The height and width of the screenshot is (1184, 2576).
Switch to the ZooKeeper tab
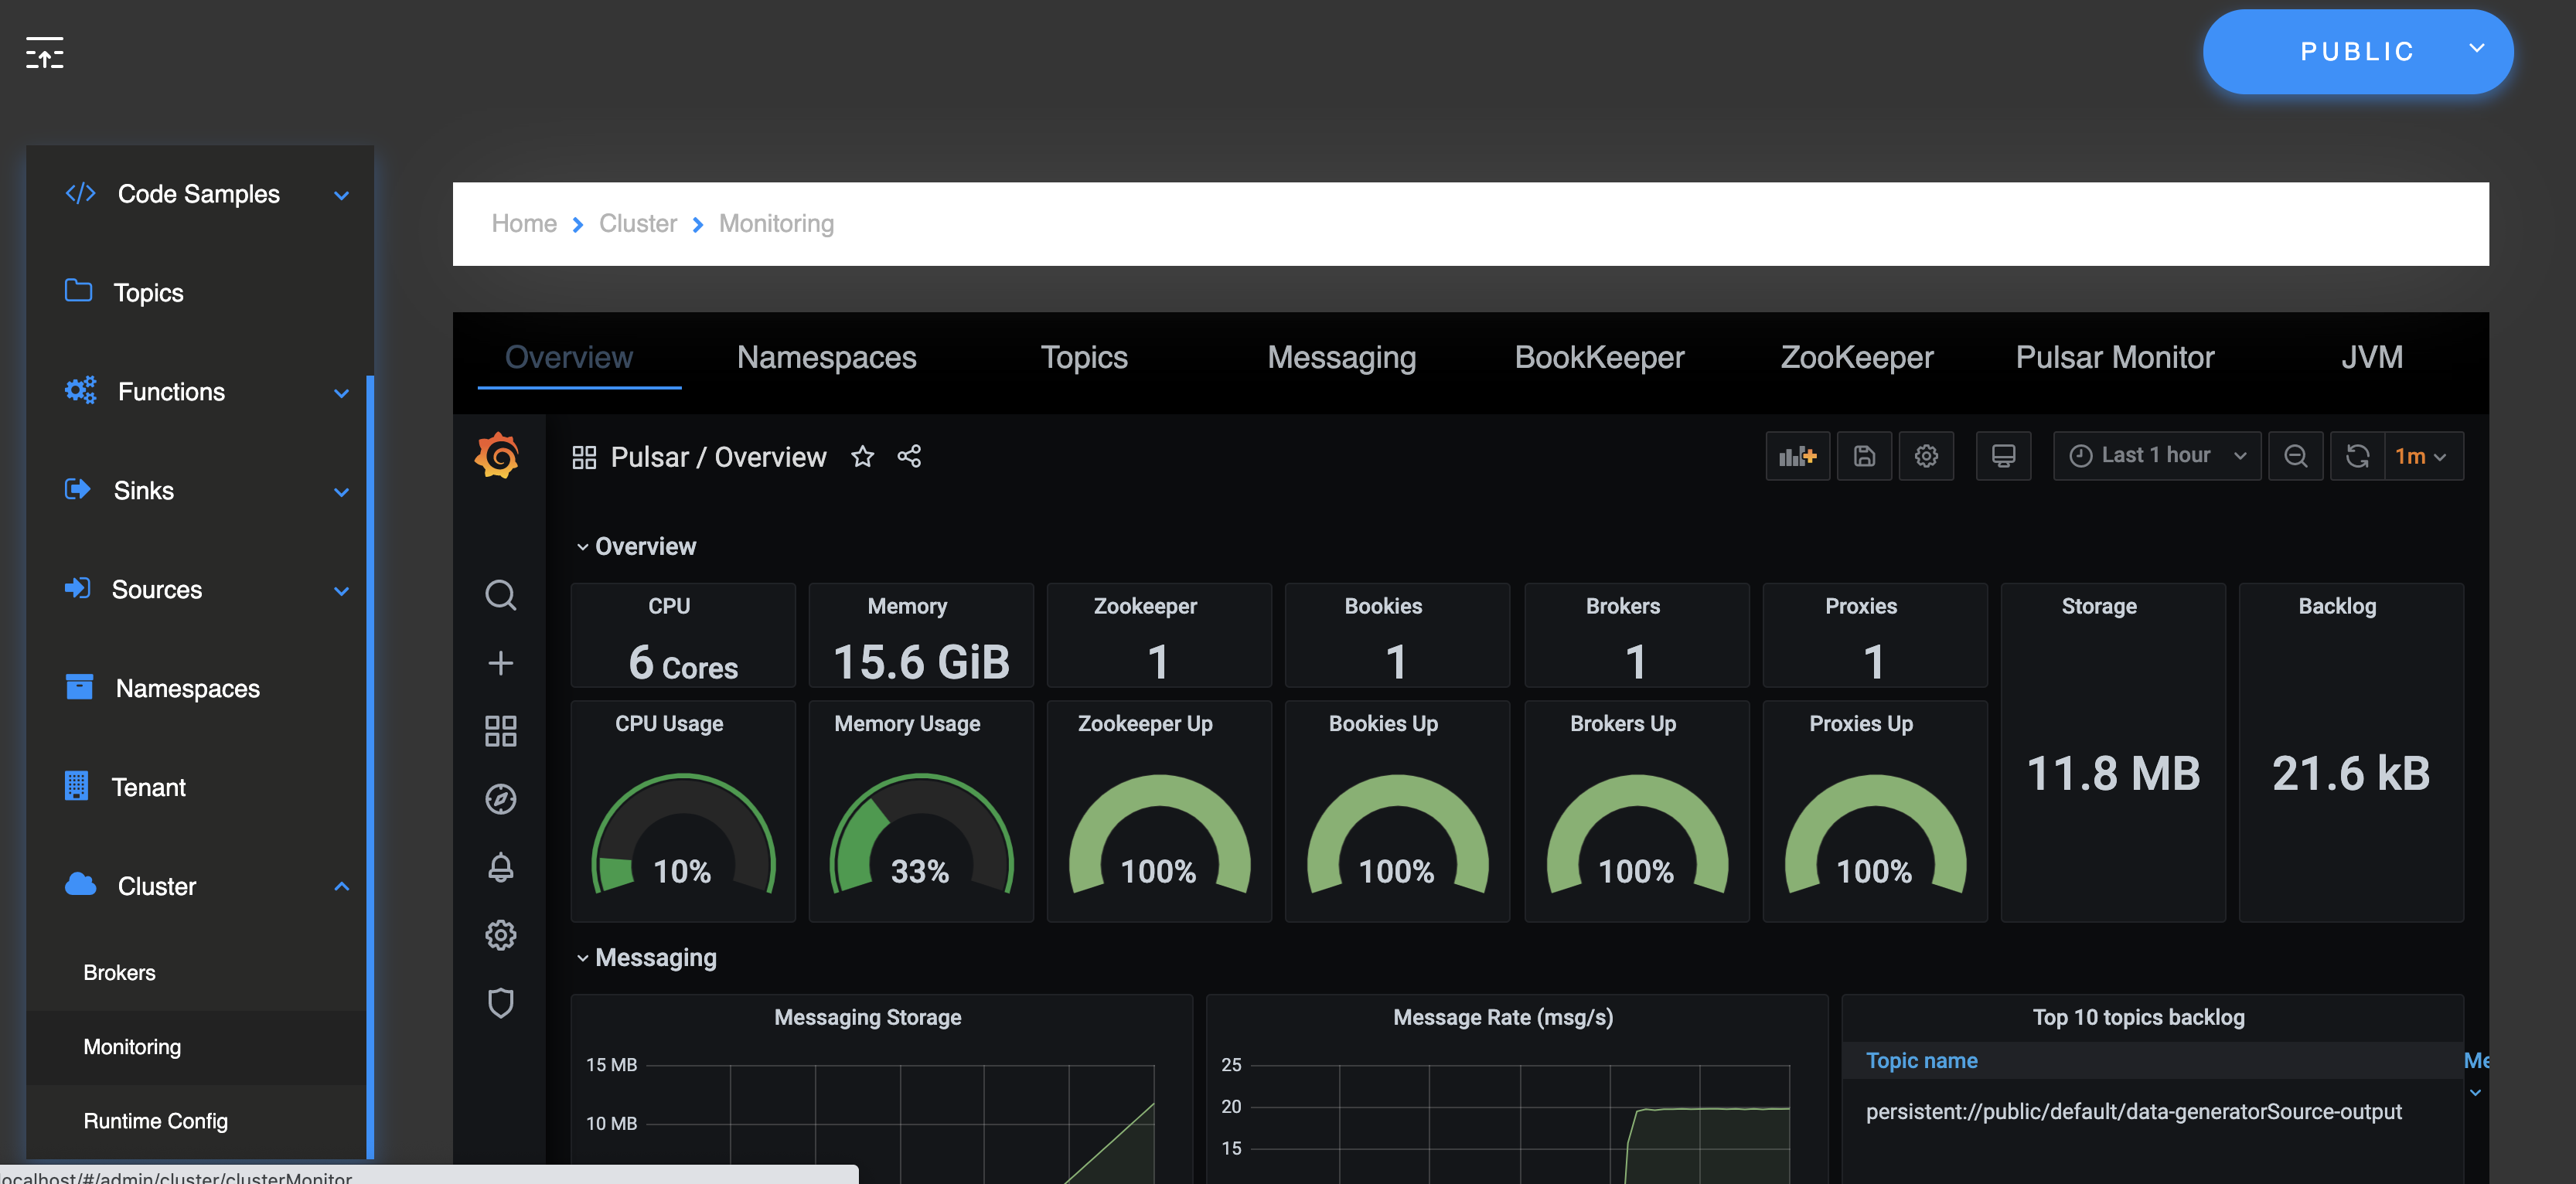[1856, 357]
